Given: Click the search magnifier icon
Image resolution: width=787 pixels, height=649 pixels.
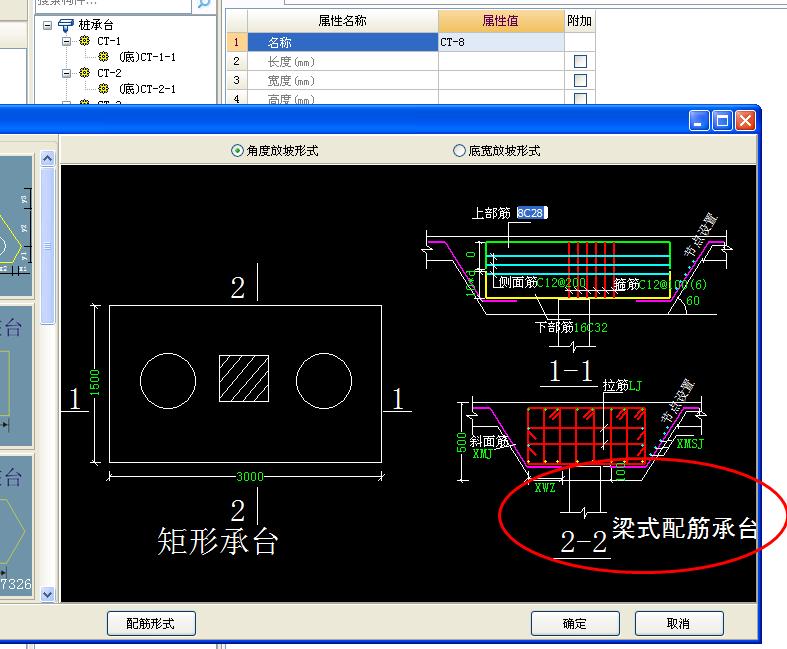Looking at the screenshot, I should 203,4.
